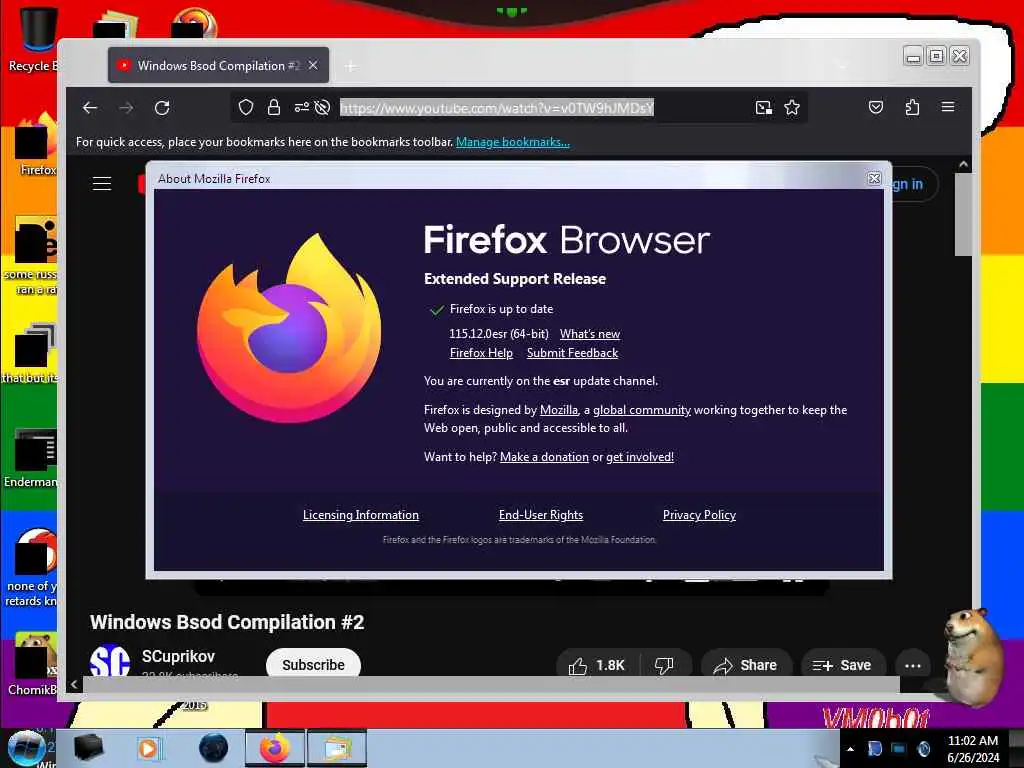Close the About Mozilla Firefox dialog

click(874, 178)
